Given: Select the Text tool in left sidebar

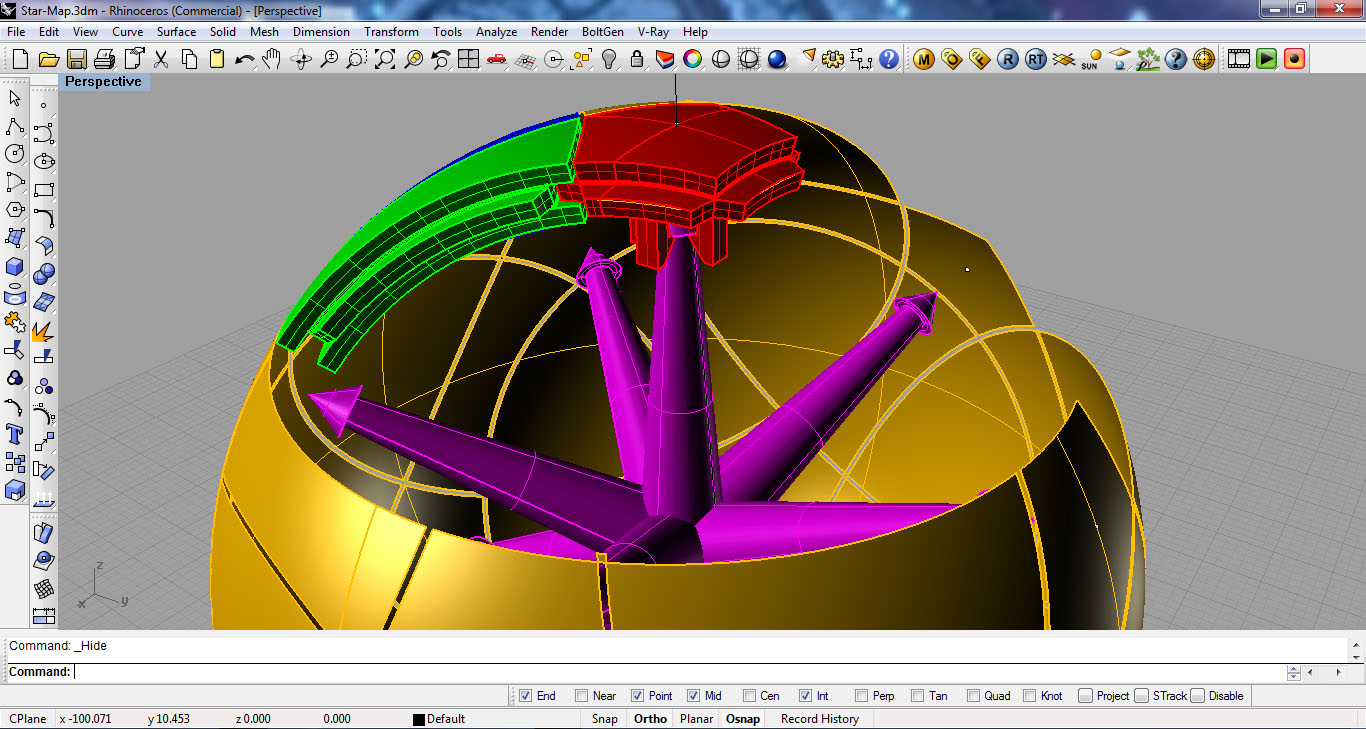Looking at the screenshot, I should 15,434.
